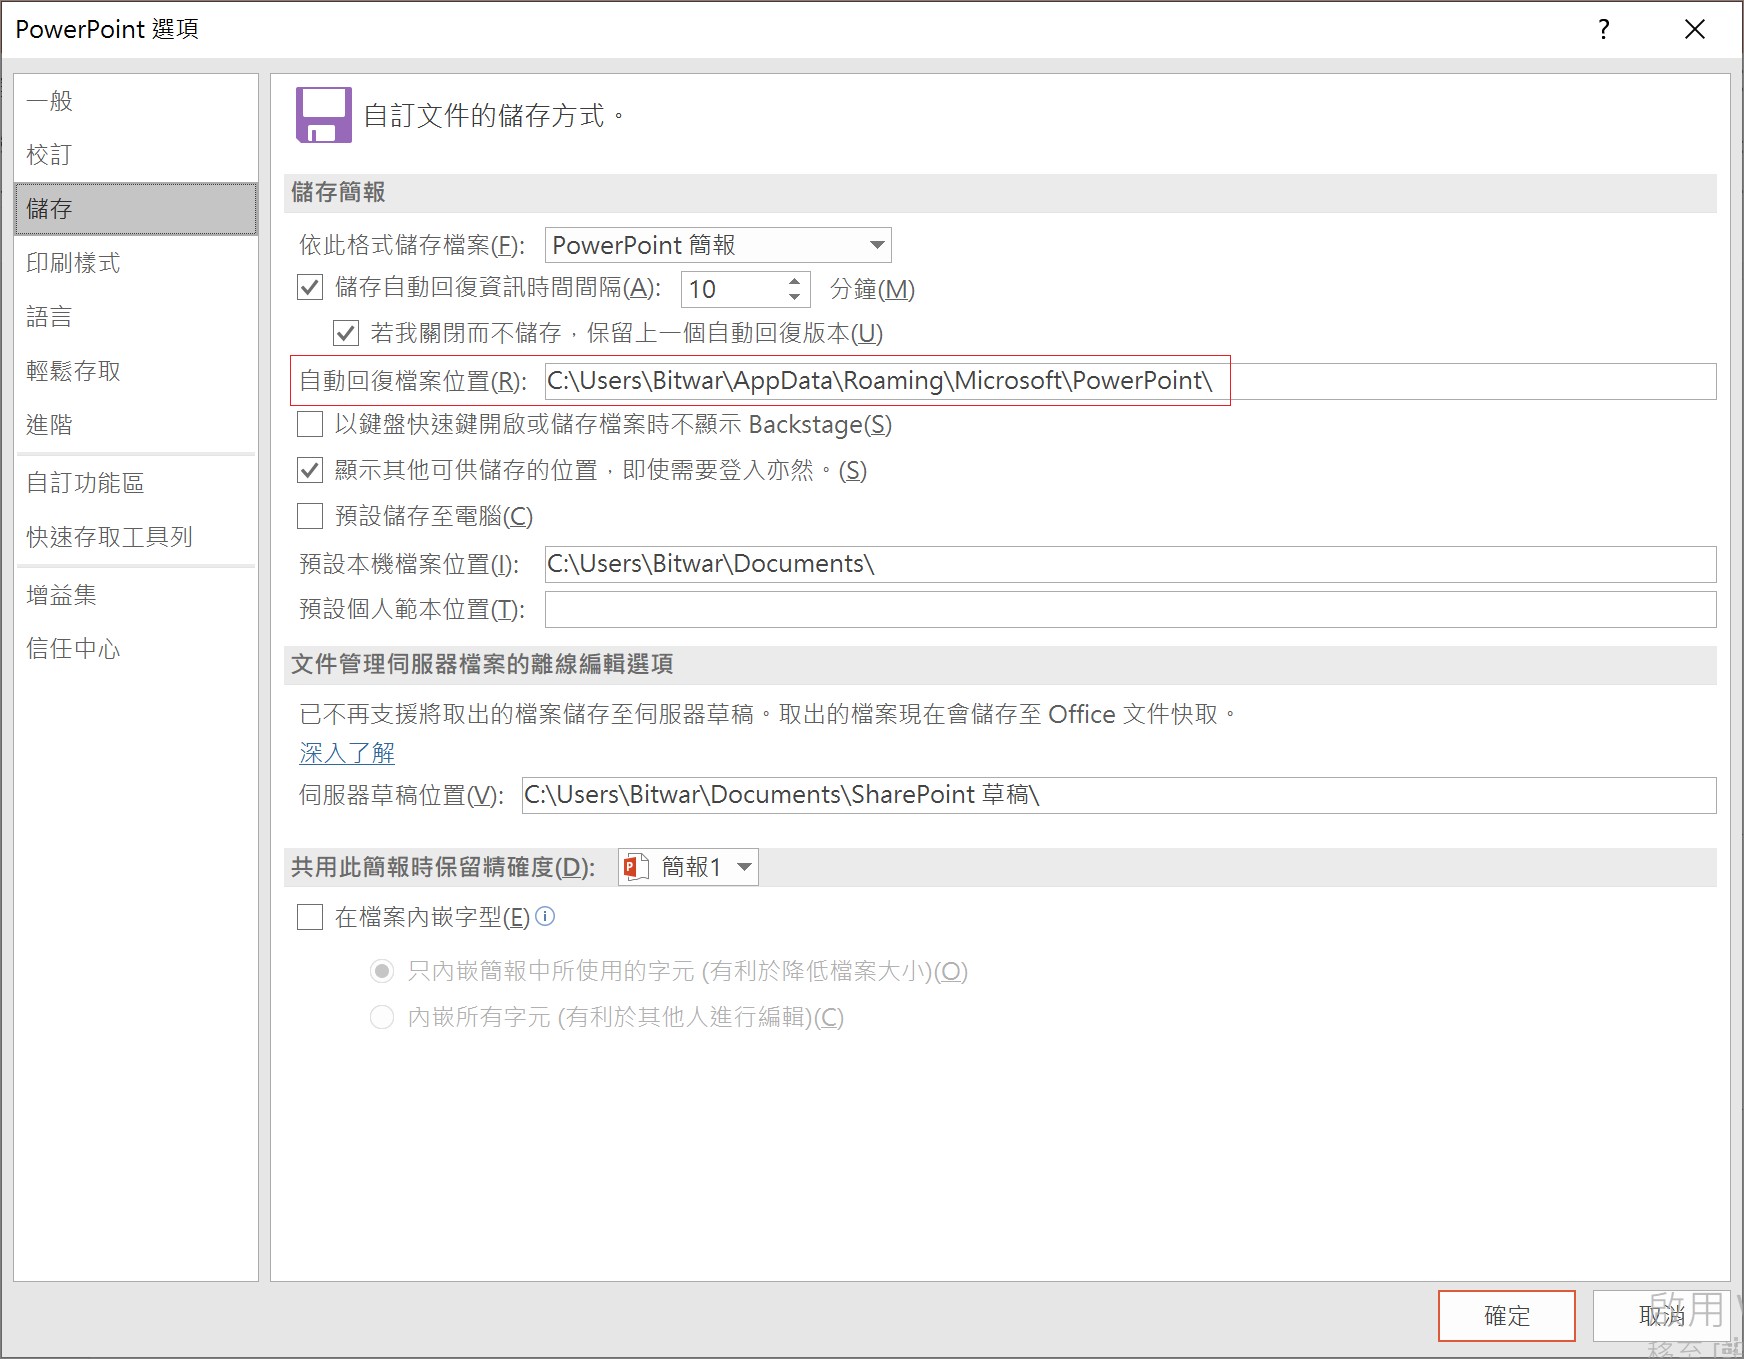
Task: Open the PowerPoint 簡報 format dropdown
Action: point(718,245)
